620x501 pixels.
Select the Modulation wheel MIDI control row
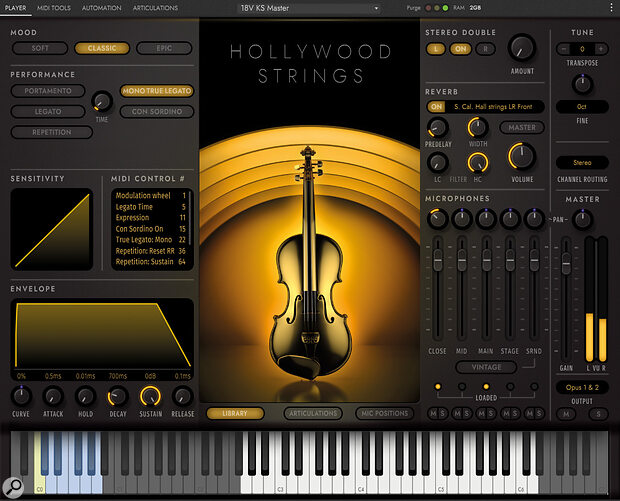151,195
